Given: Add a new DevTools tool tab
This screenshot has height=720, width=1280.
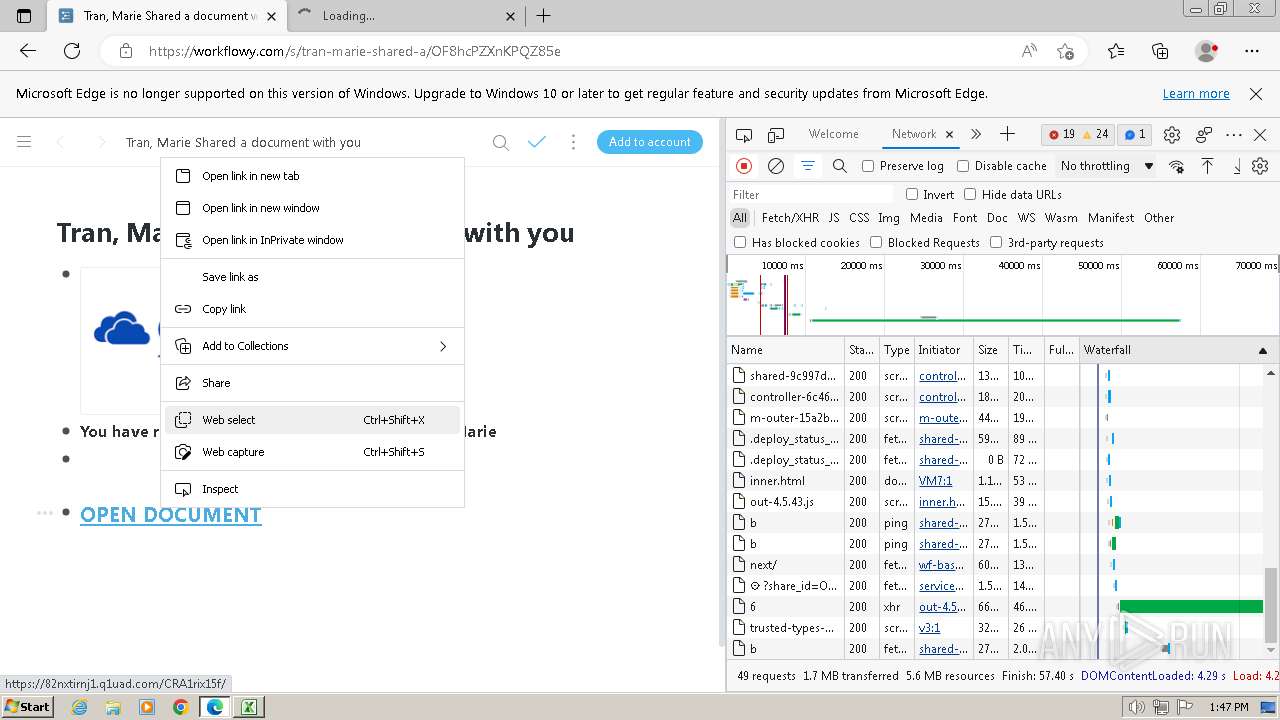Looking at the screenshot, I should pyautogui.click(x=1007, y=134).
